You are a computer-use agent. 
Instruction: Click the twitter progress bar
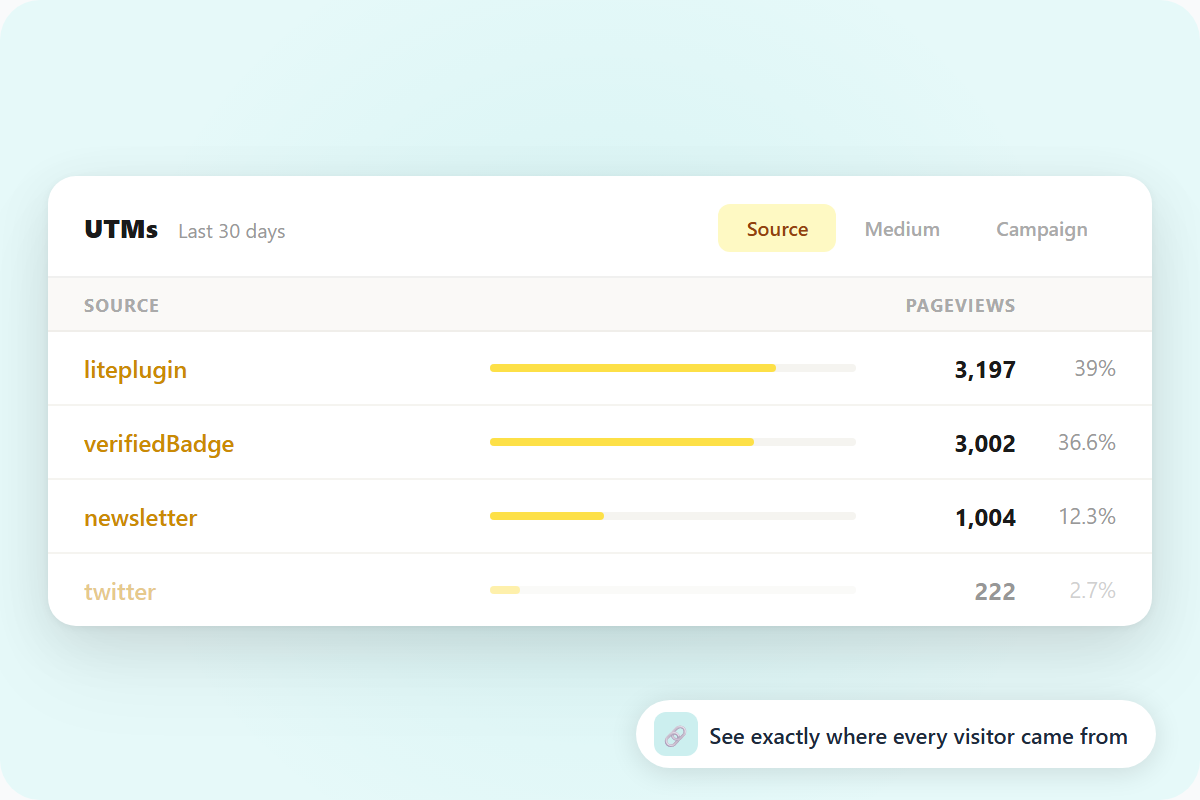[x=673, y=590]
